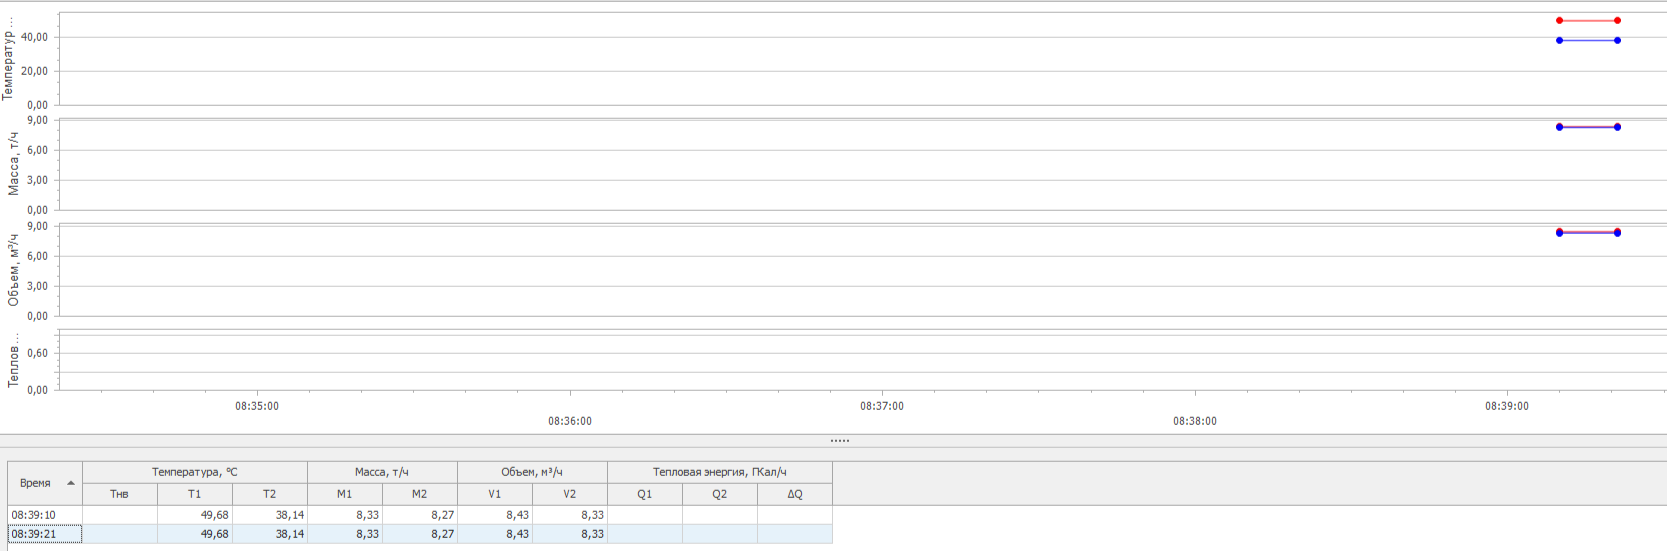This screenshot has width=1667, height=551.
Task: Click the Теплов... vertical axis title
Action: pos(13,360)
